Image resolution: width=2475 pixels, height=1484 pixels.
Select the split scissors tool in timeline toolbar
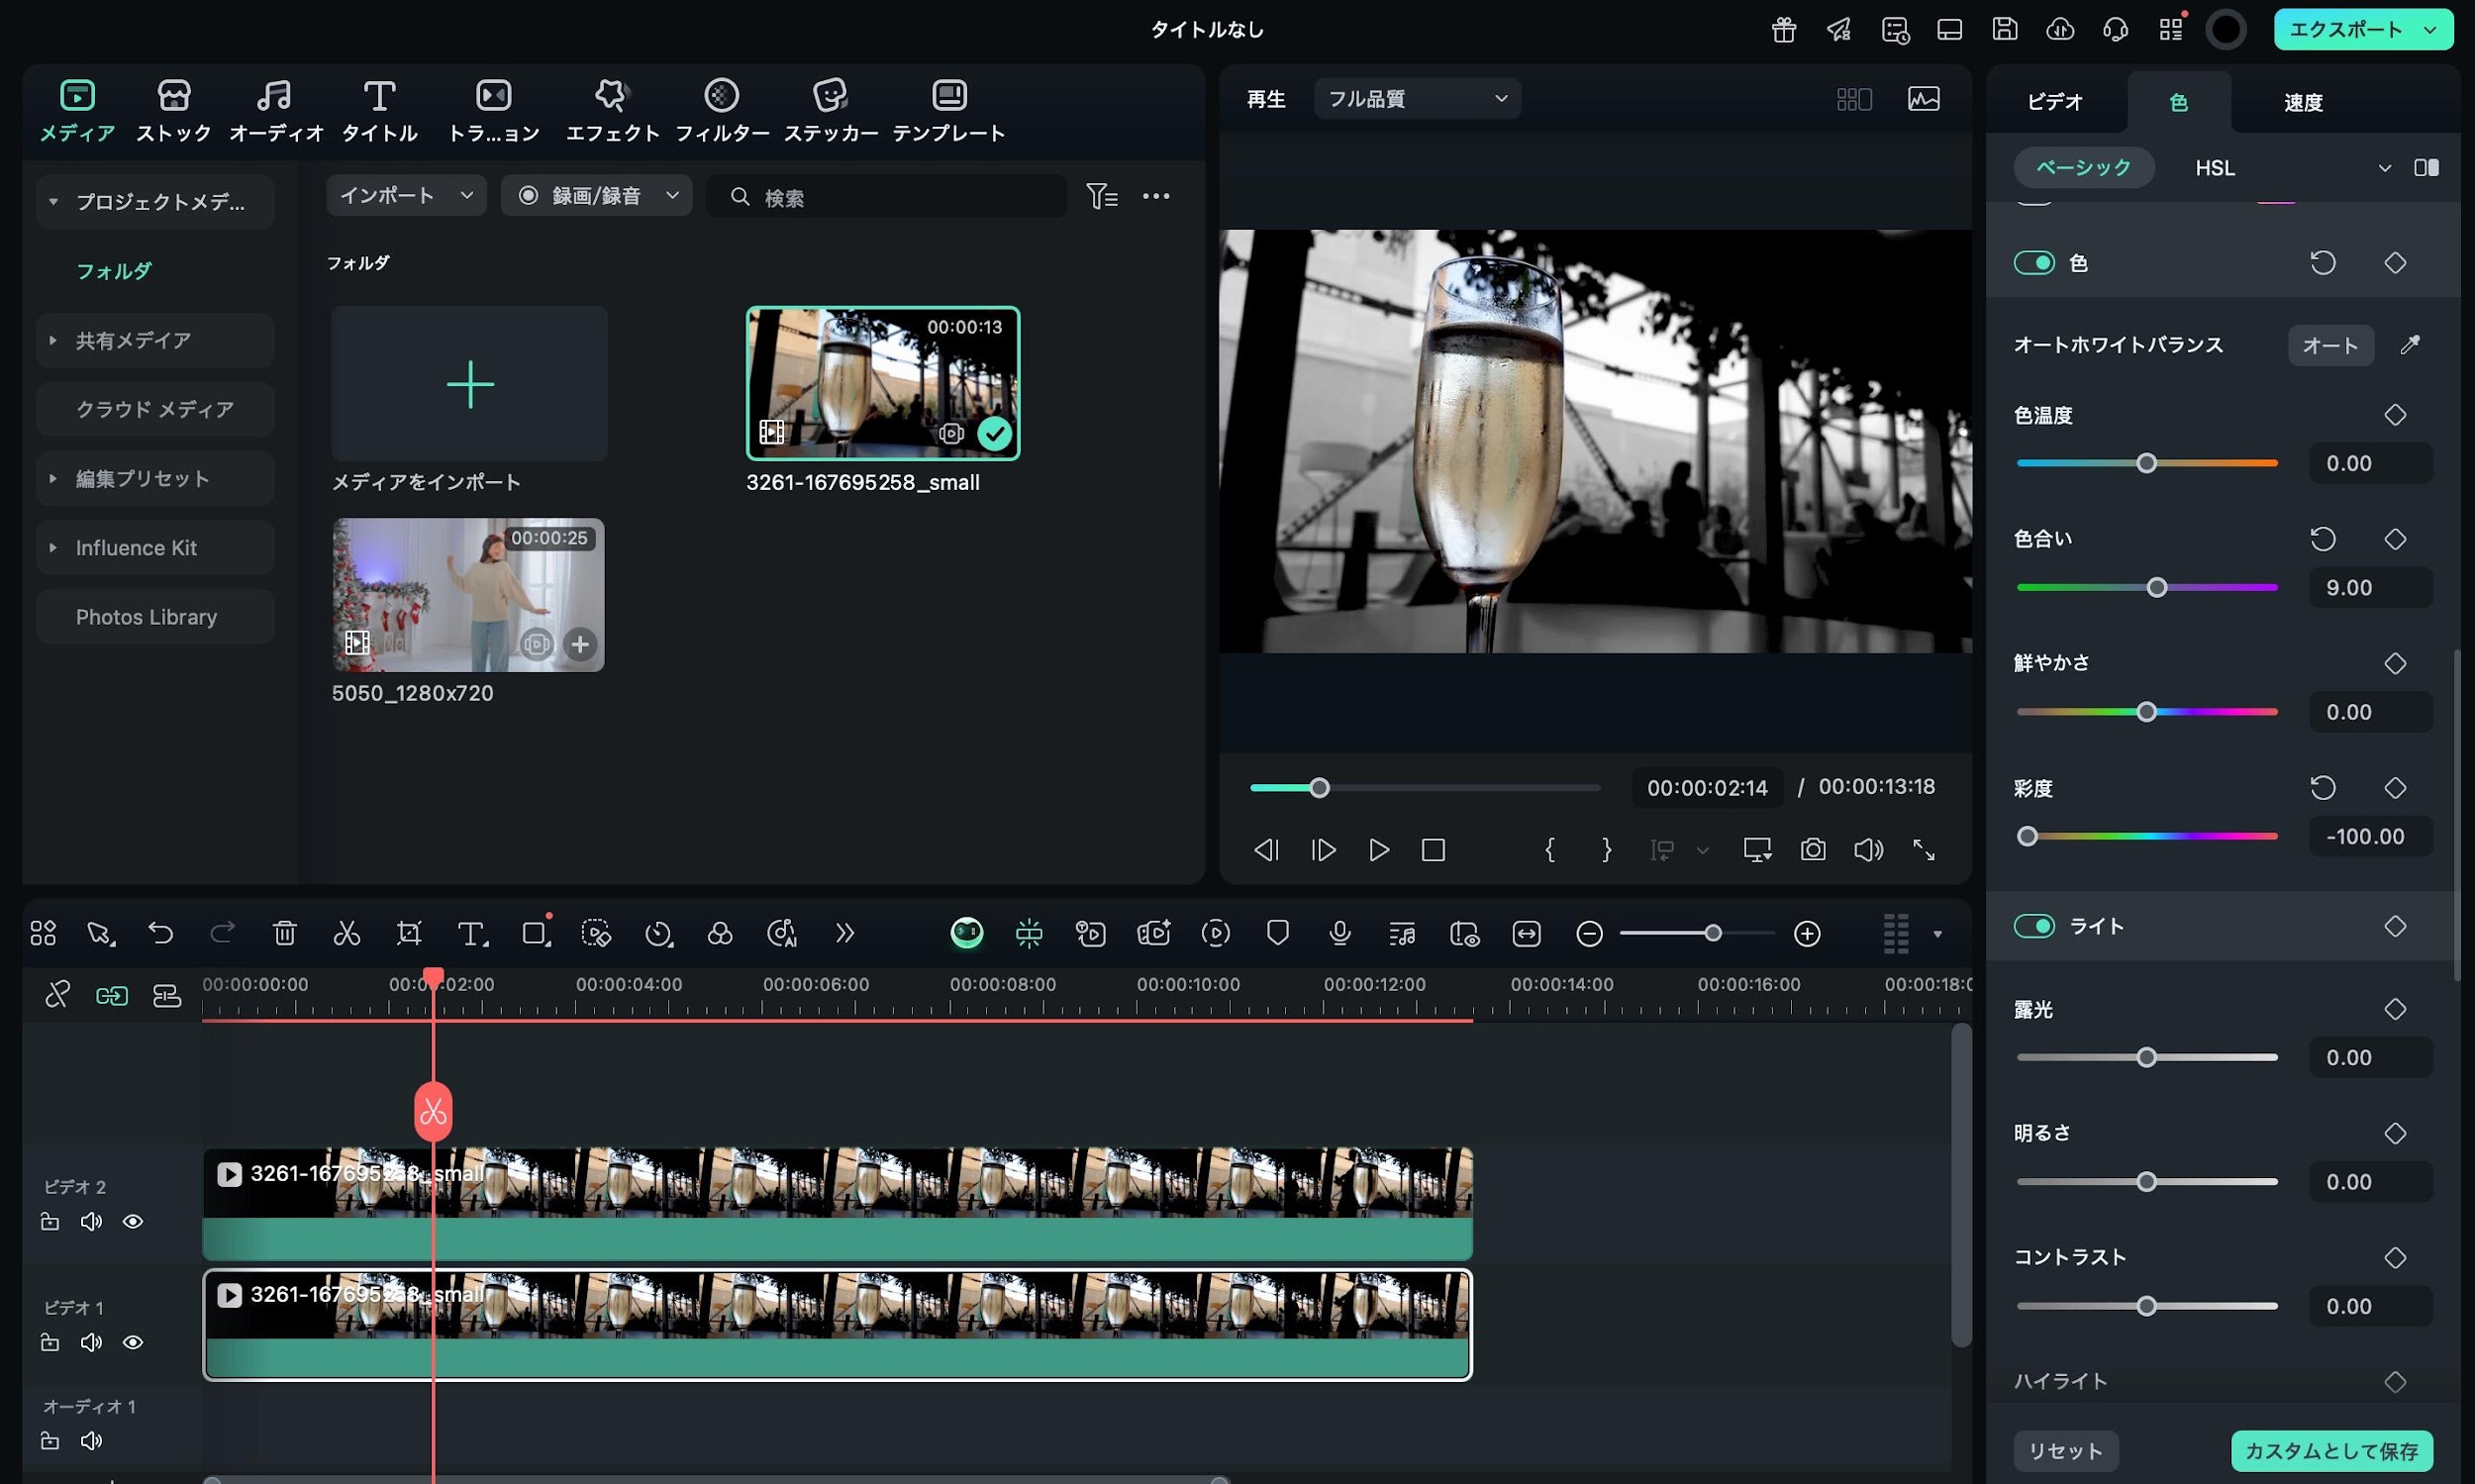[346, 933]
